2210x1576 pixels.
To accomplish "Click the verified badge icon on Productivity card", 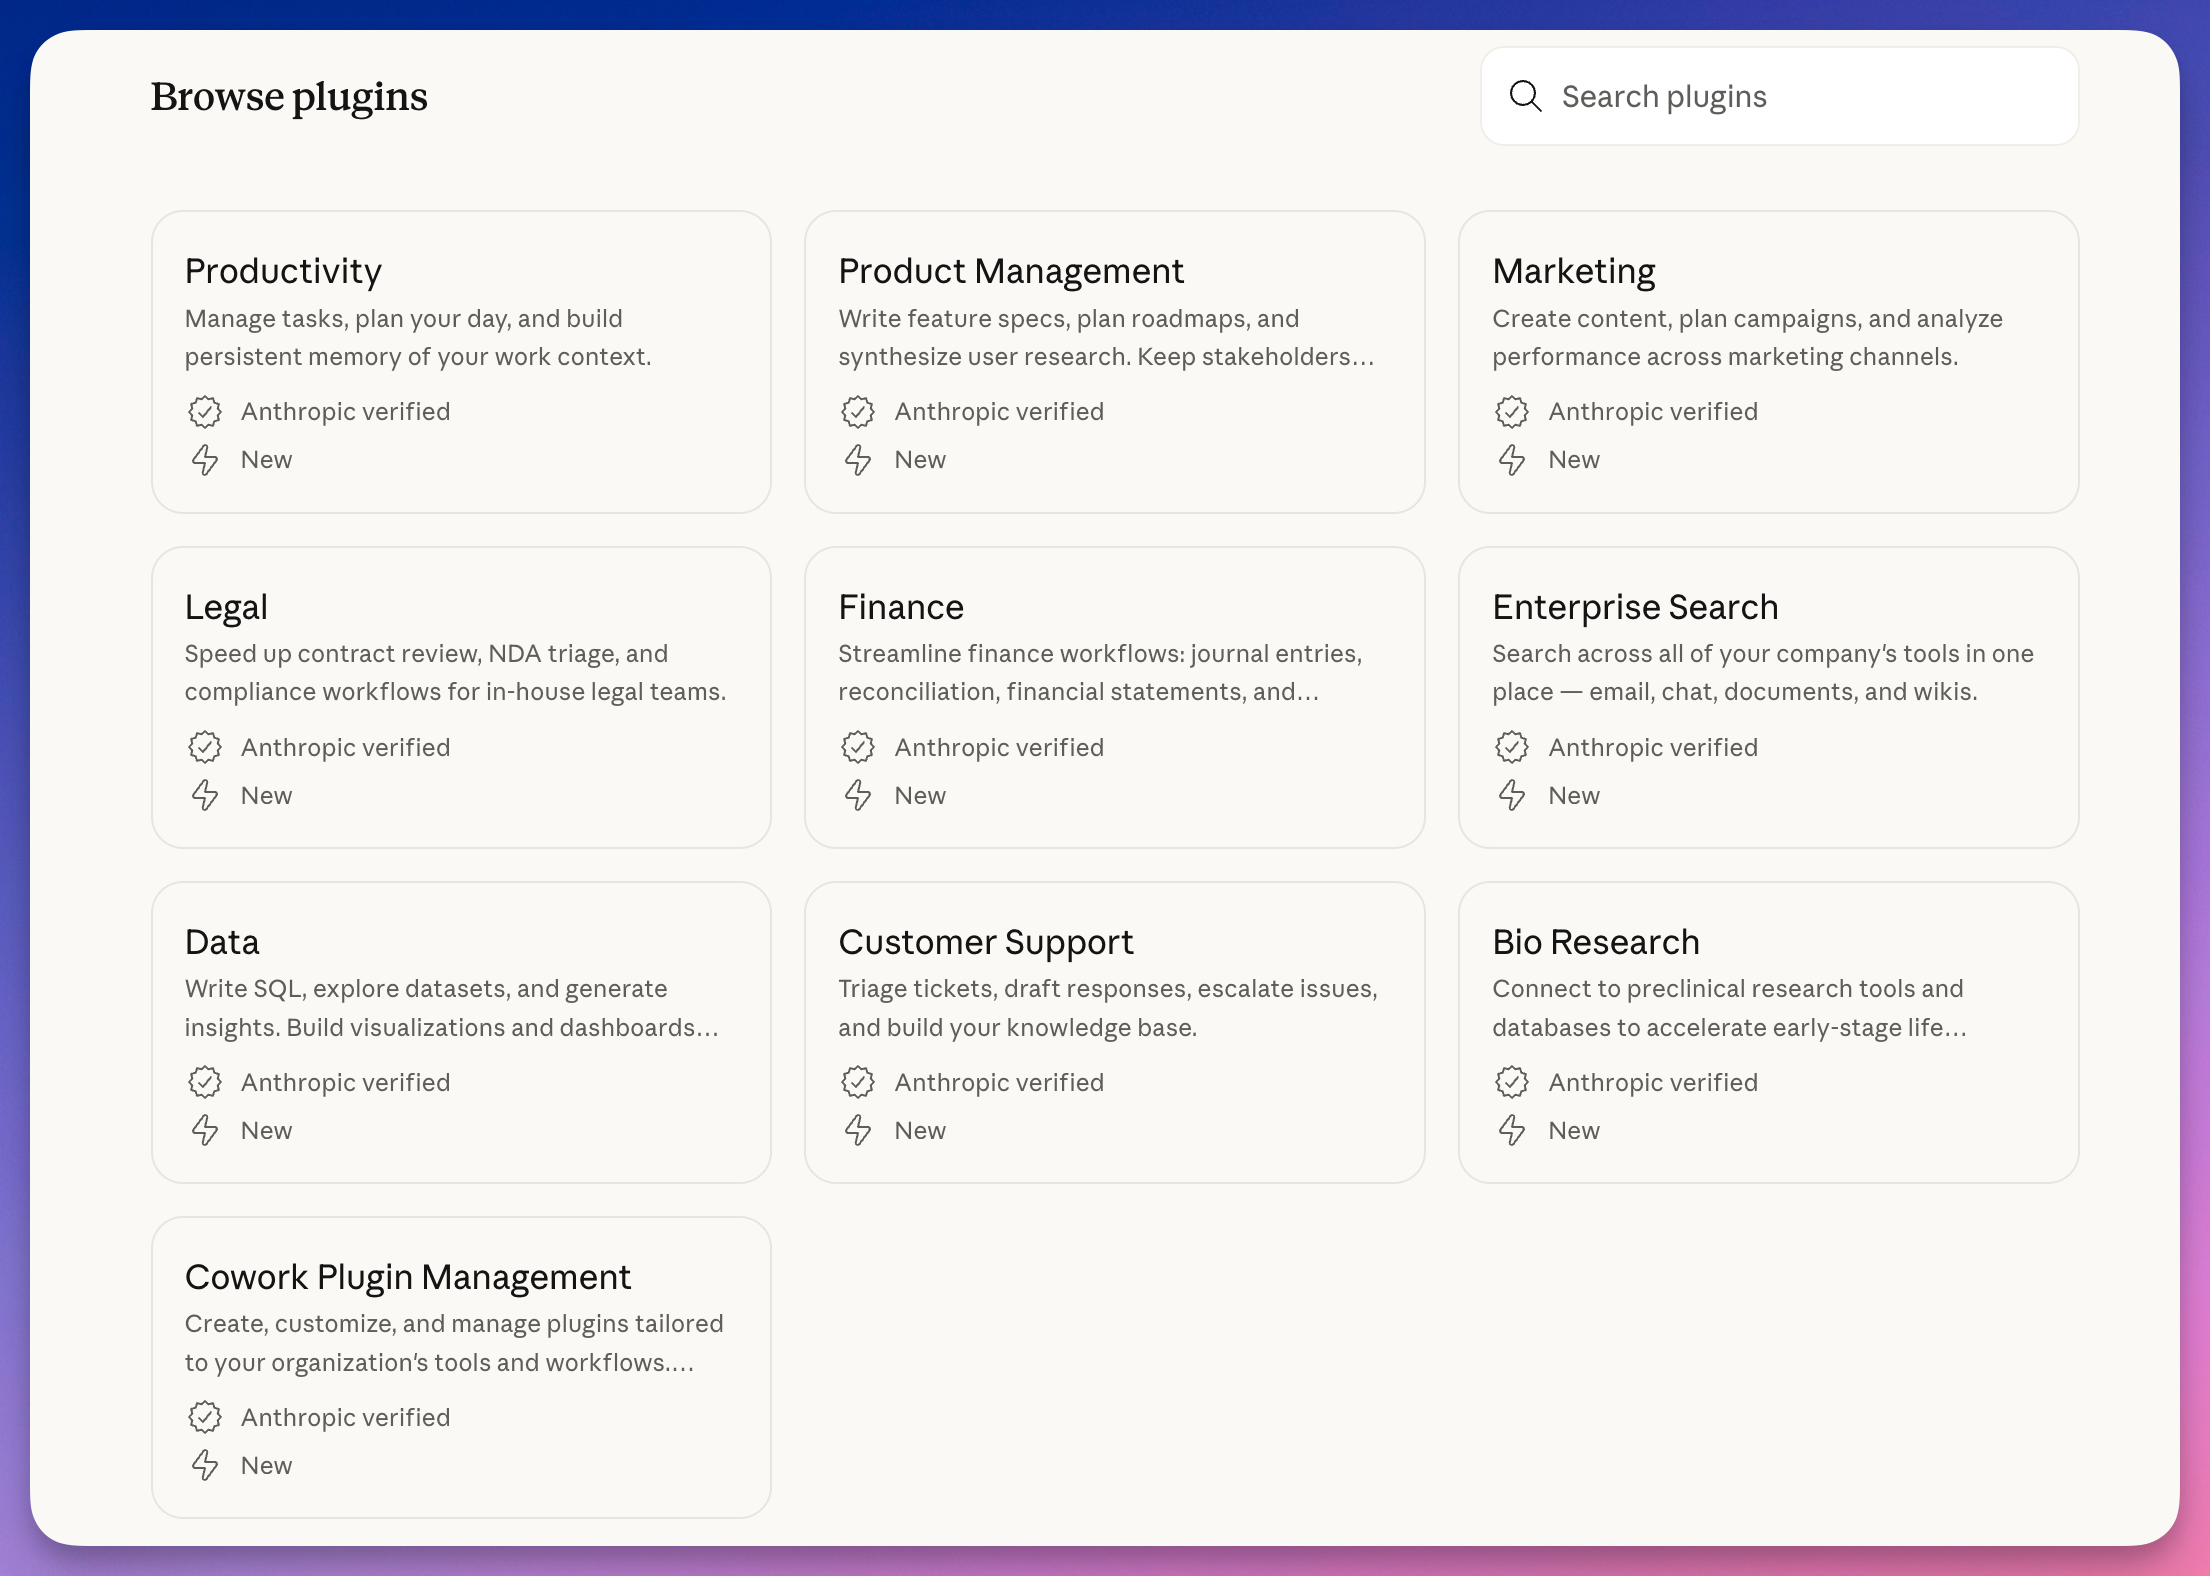I will point(205,412).
